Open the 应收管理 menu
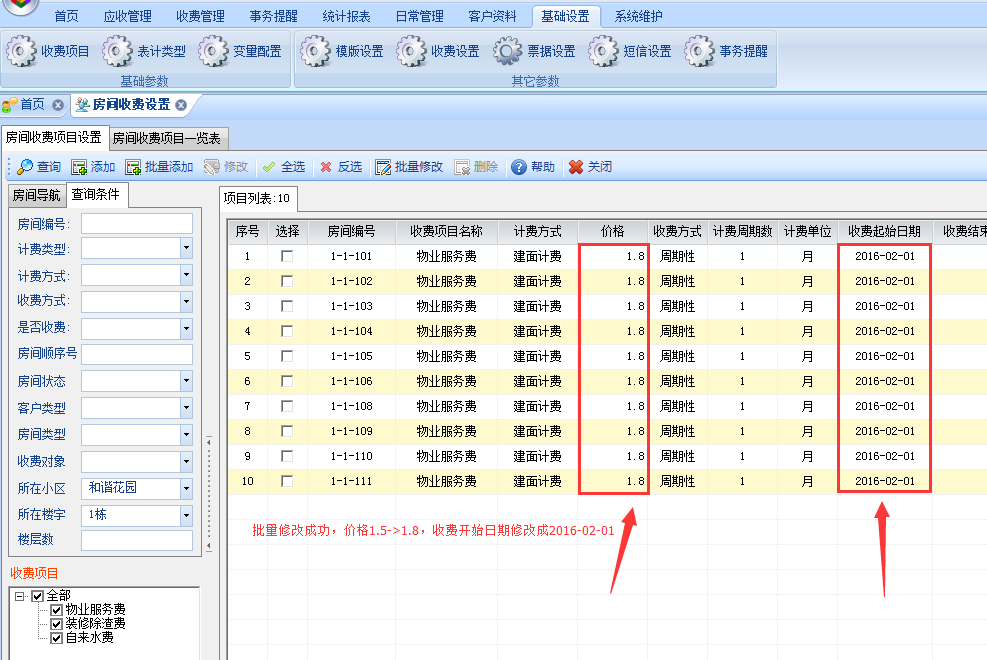987x660 pixels. pyautogui.click(x=128, y=16)
